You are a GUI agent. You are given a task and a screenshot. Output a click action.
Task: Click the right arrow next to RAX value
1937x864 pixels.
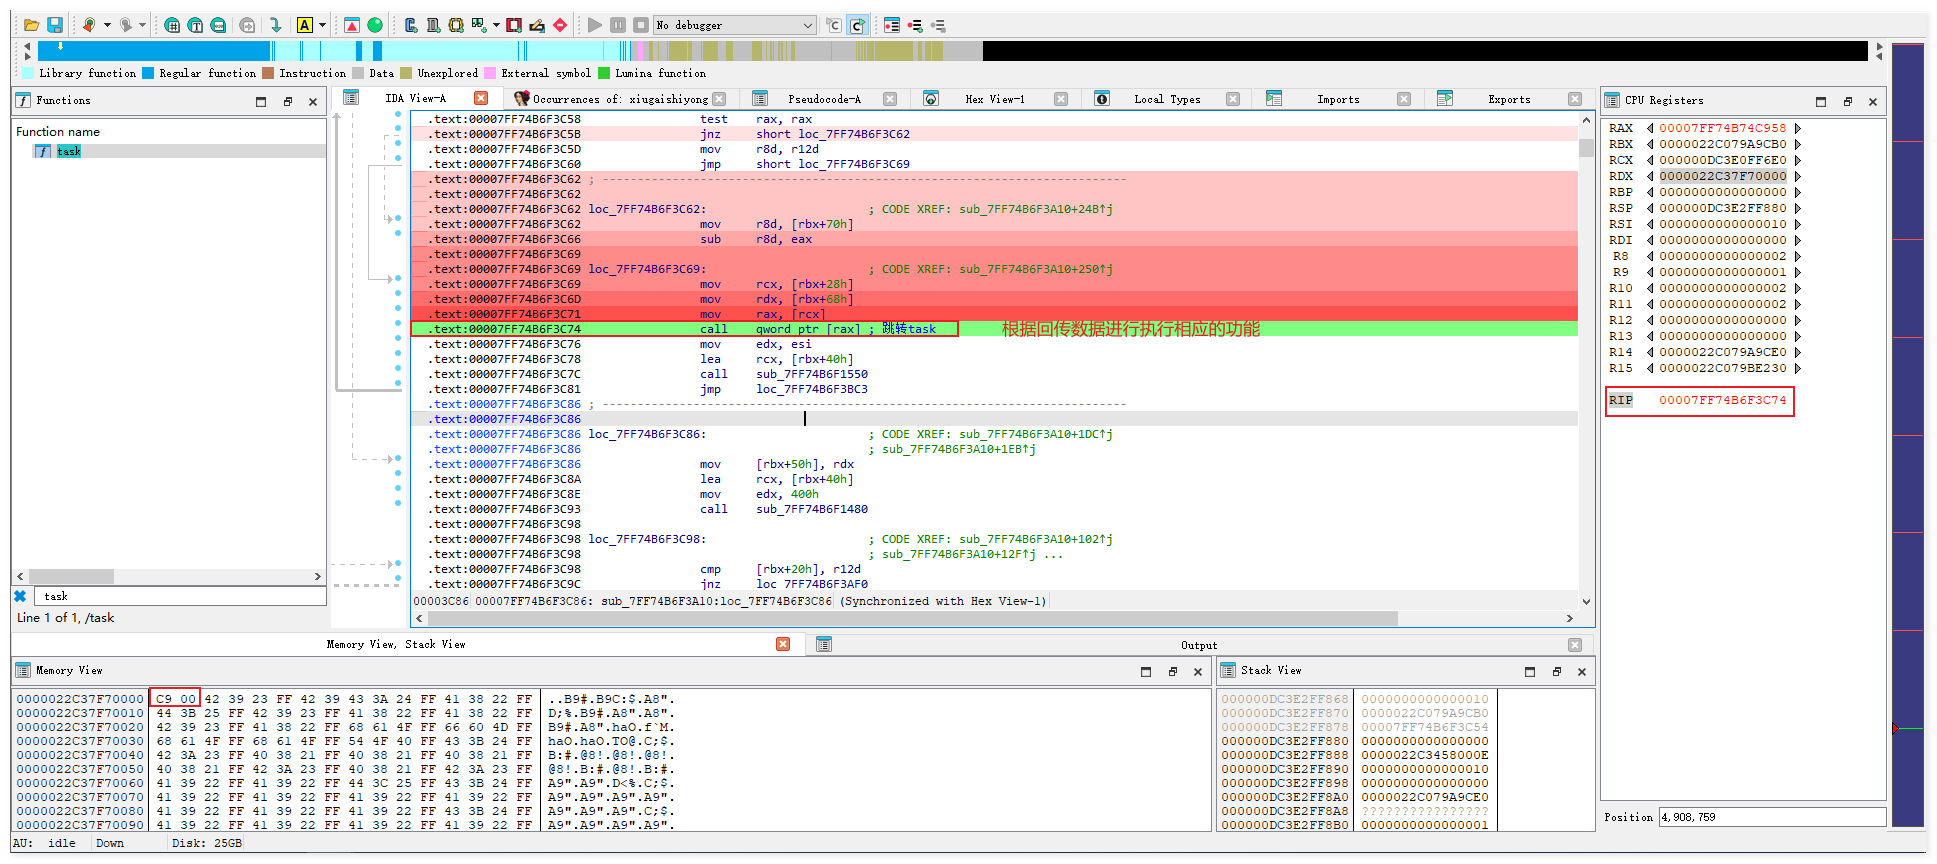tap(1798, 128)
